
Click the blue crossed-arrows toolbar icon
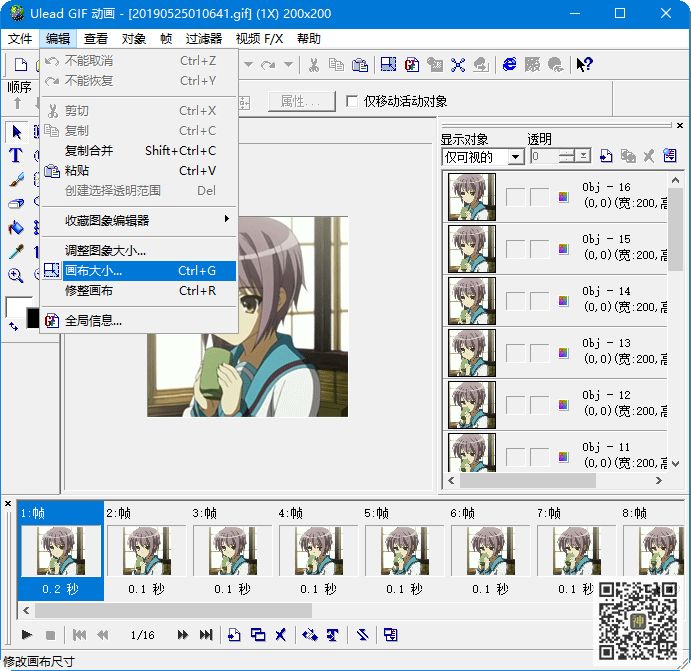[458, 65]
